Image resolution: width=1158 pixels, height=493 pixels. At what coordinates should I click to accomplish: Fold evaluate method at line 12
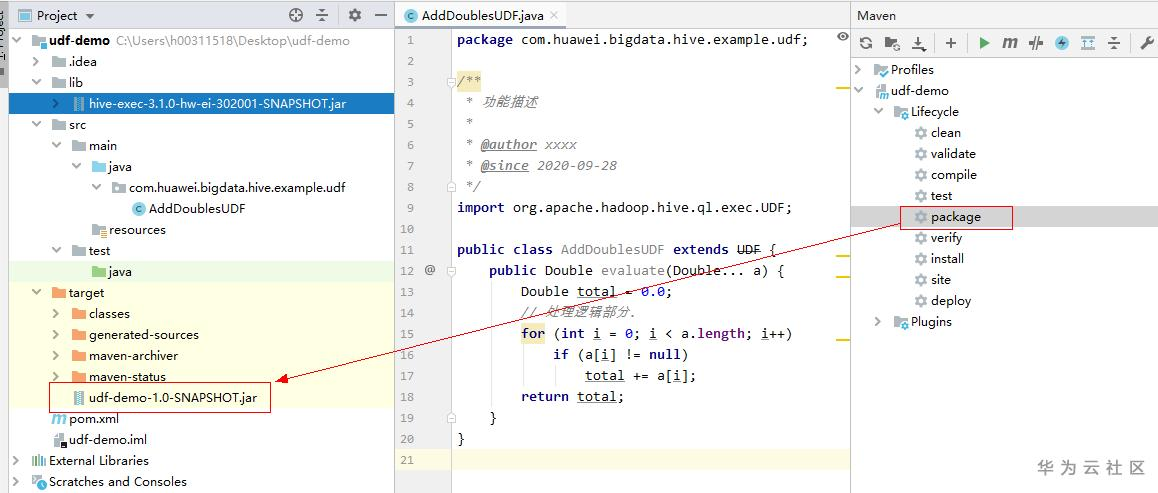tap(450, 271)
